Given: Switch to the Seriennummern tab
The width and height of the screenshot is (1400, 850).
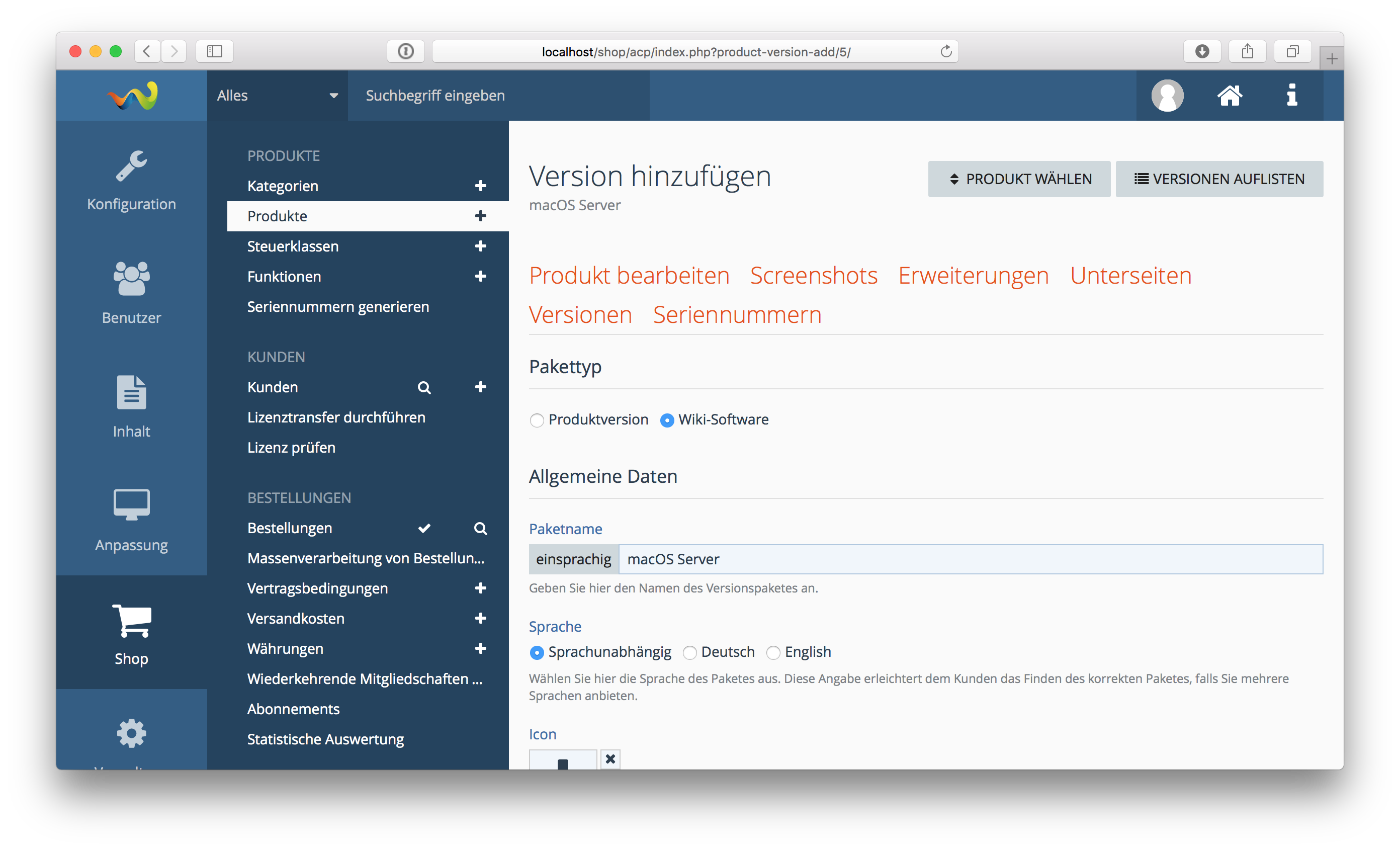Looking at the screenshot, I should (737, 315).
